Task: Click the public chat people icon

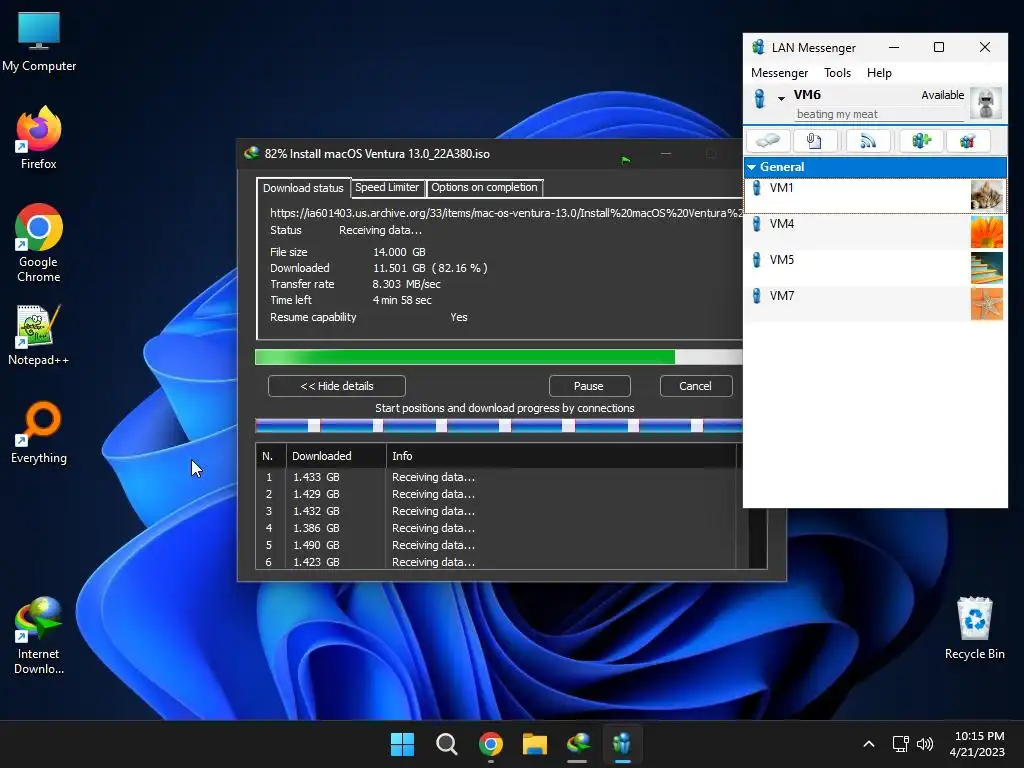Action: (x=967, y=141)
